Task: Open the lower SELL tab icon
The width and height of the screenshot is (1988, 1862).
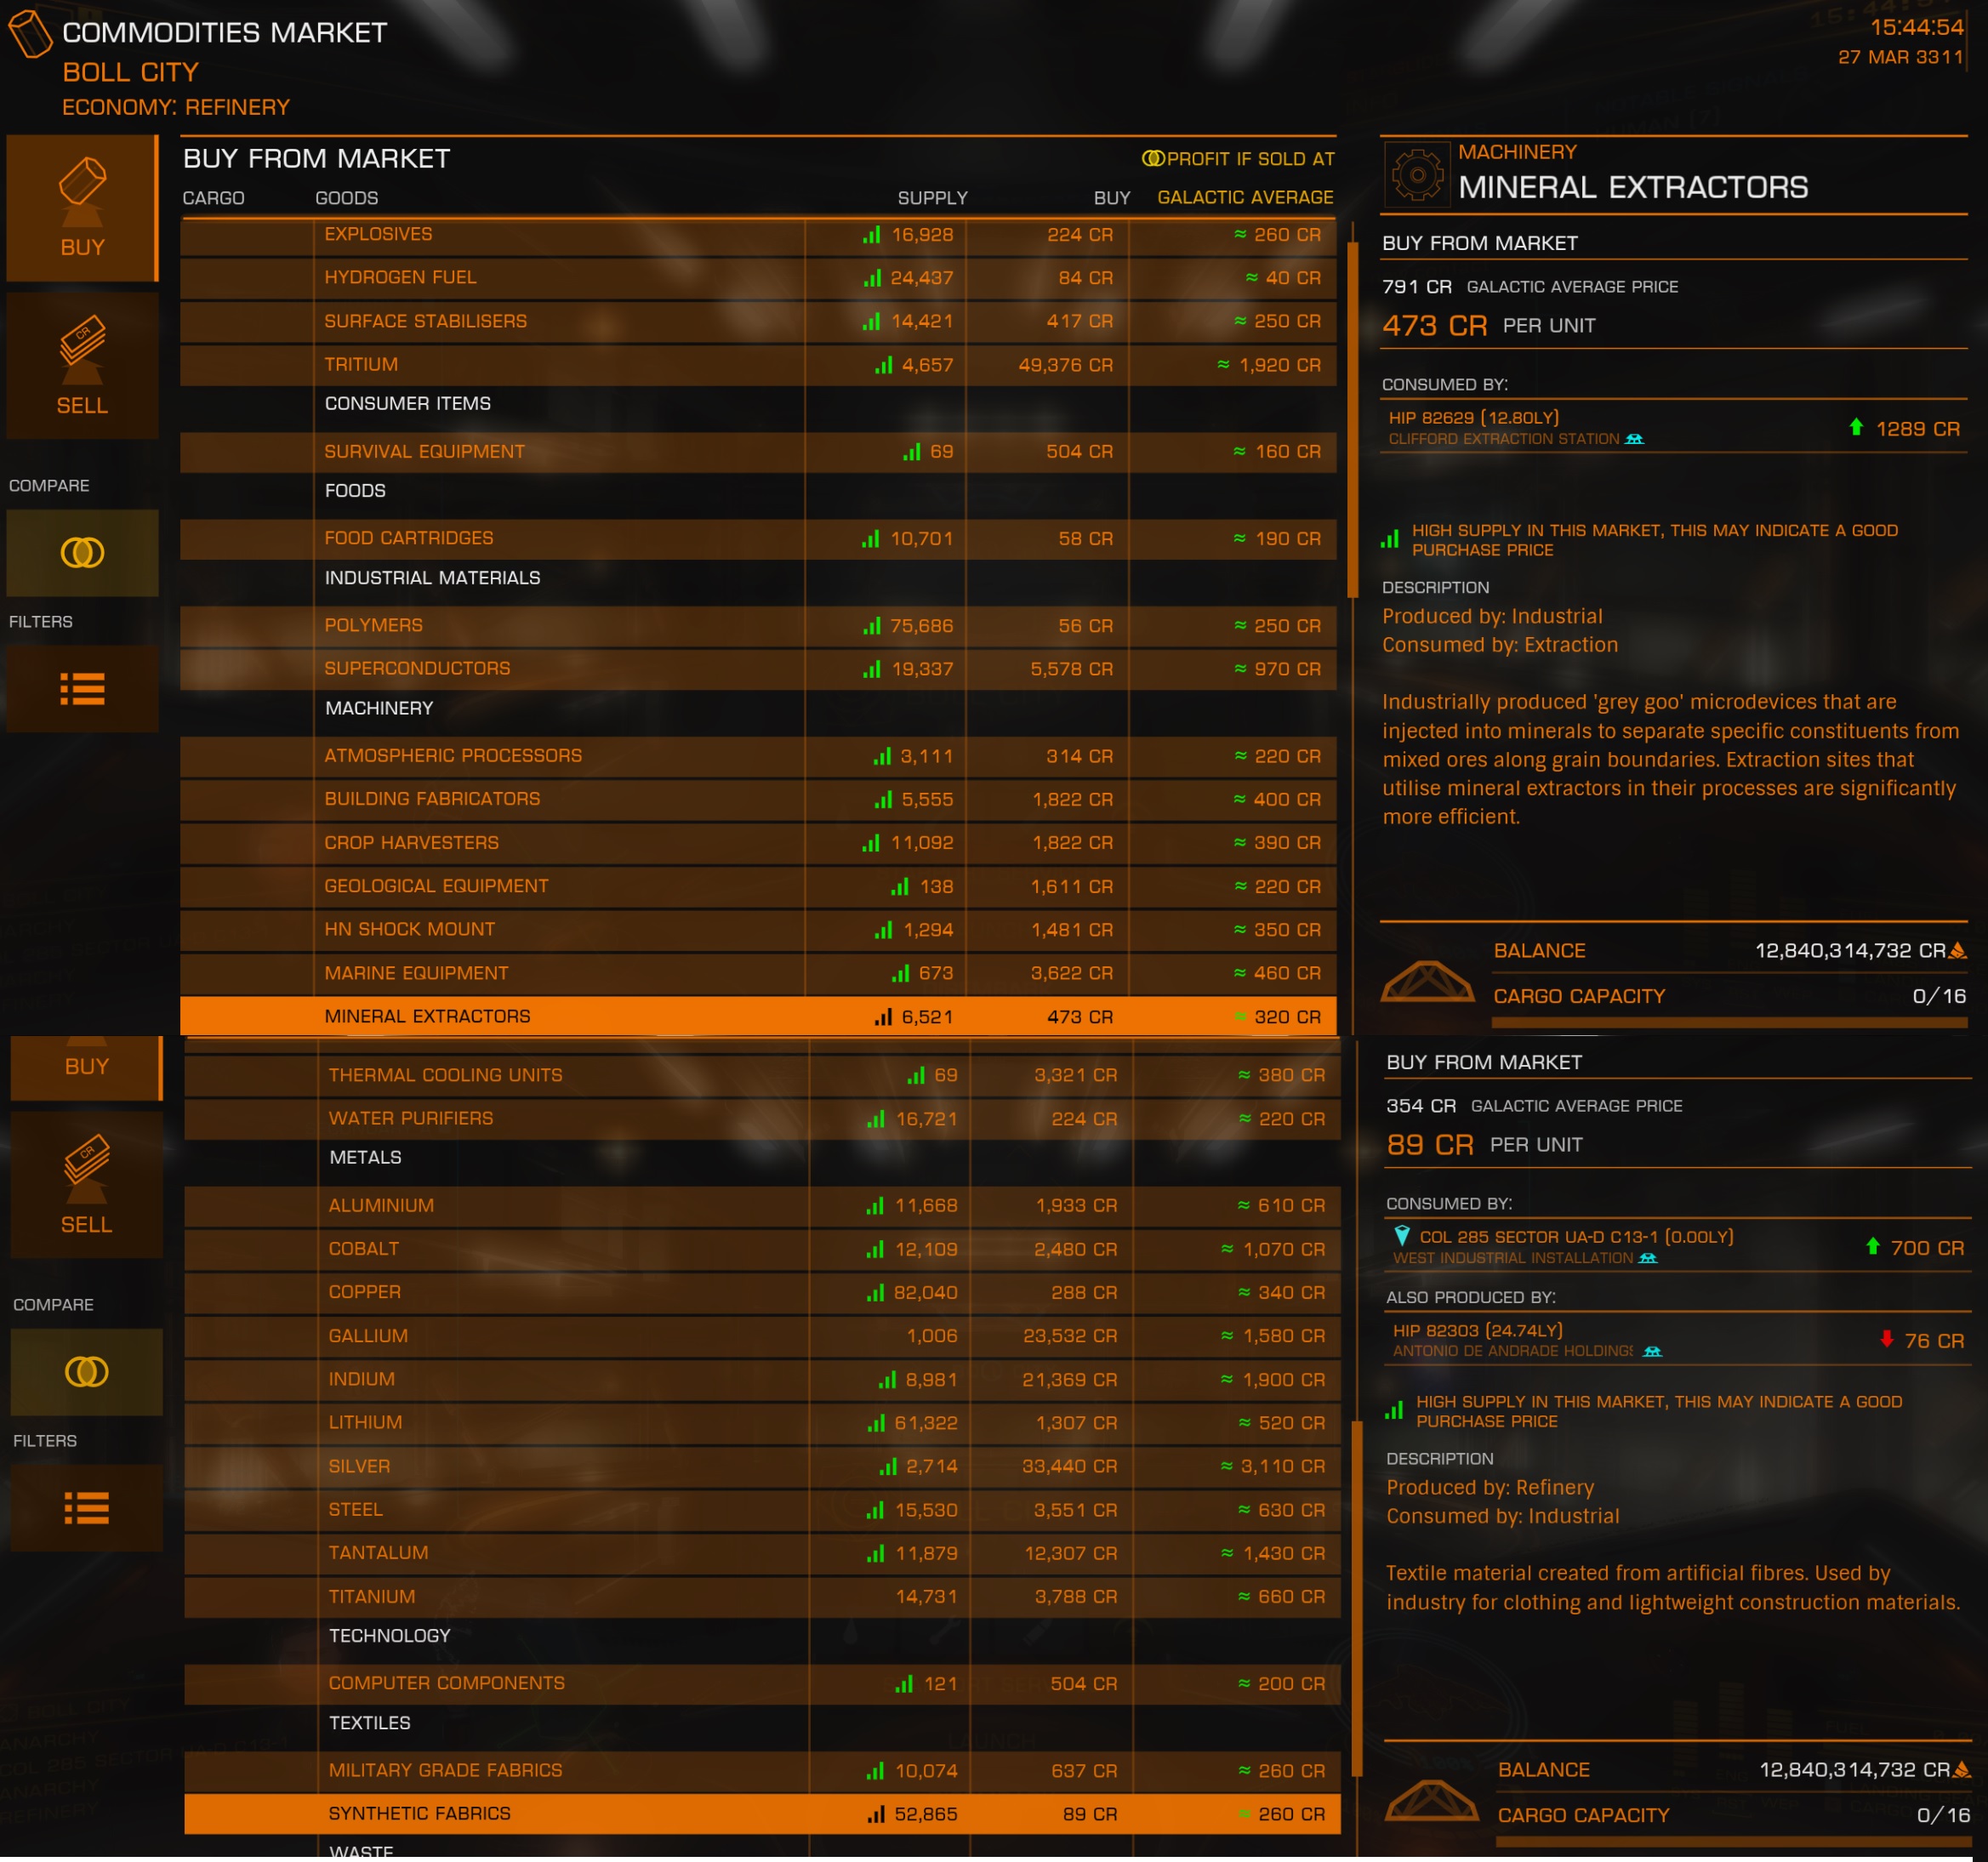Action: click(x=86, y=1185)
